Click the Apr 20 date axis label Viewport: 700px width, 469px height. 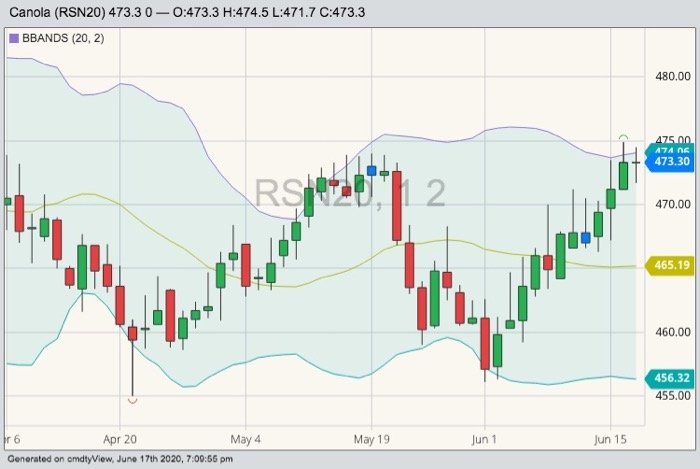pos(120,440)
